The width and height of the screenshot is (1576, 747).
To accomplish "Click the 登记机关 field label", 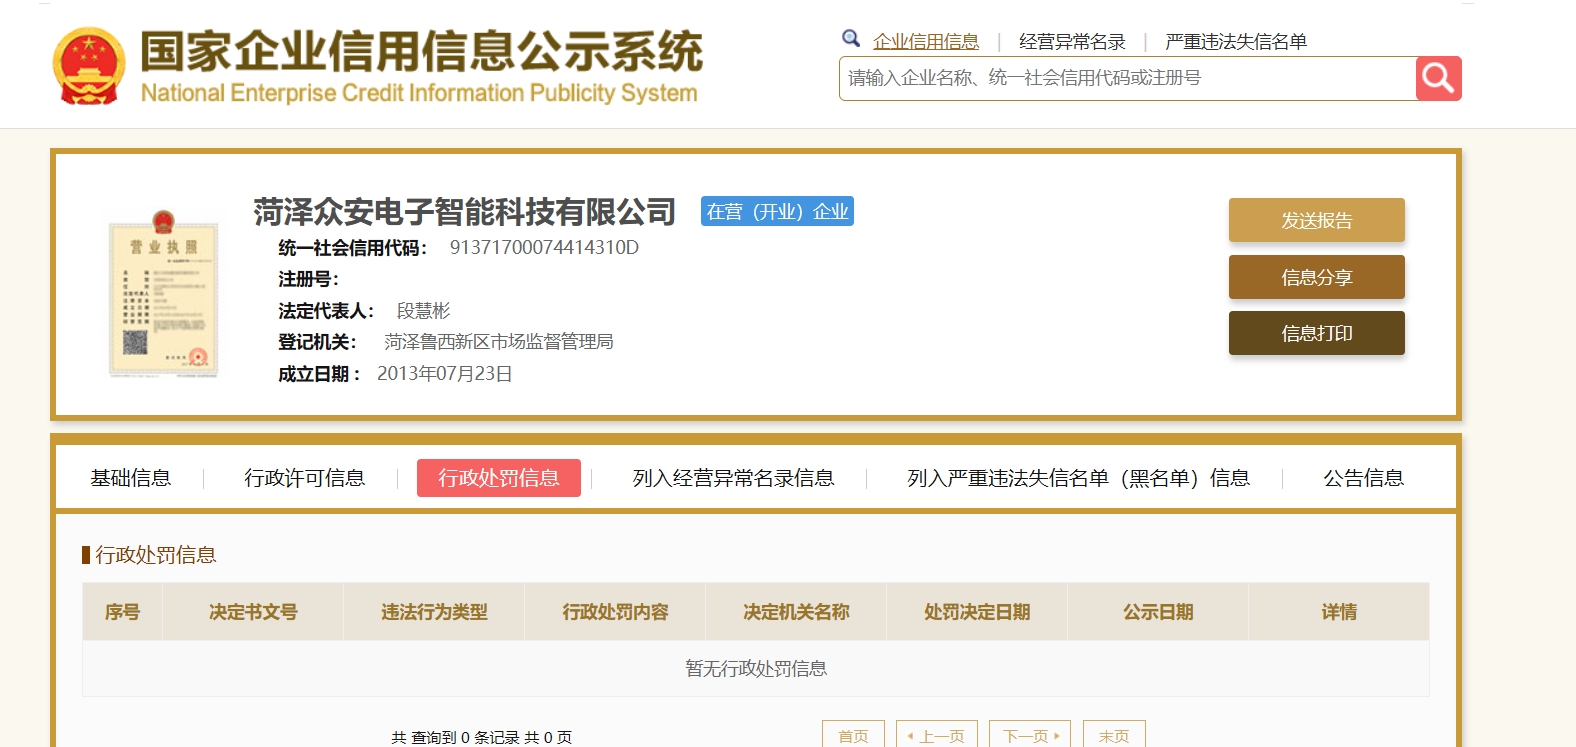I will coord(318,342).
